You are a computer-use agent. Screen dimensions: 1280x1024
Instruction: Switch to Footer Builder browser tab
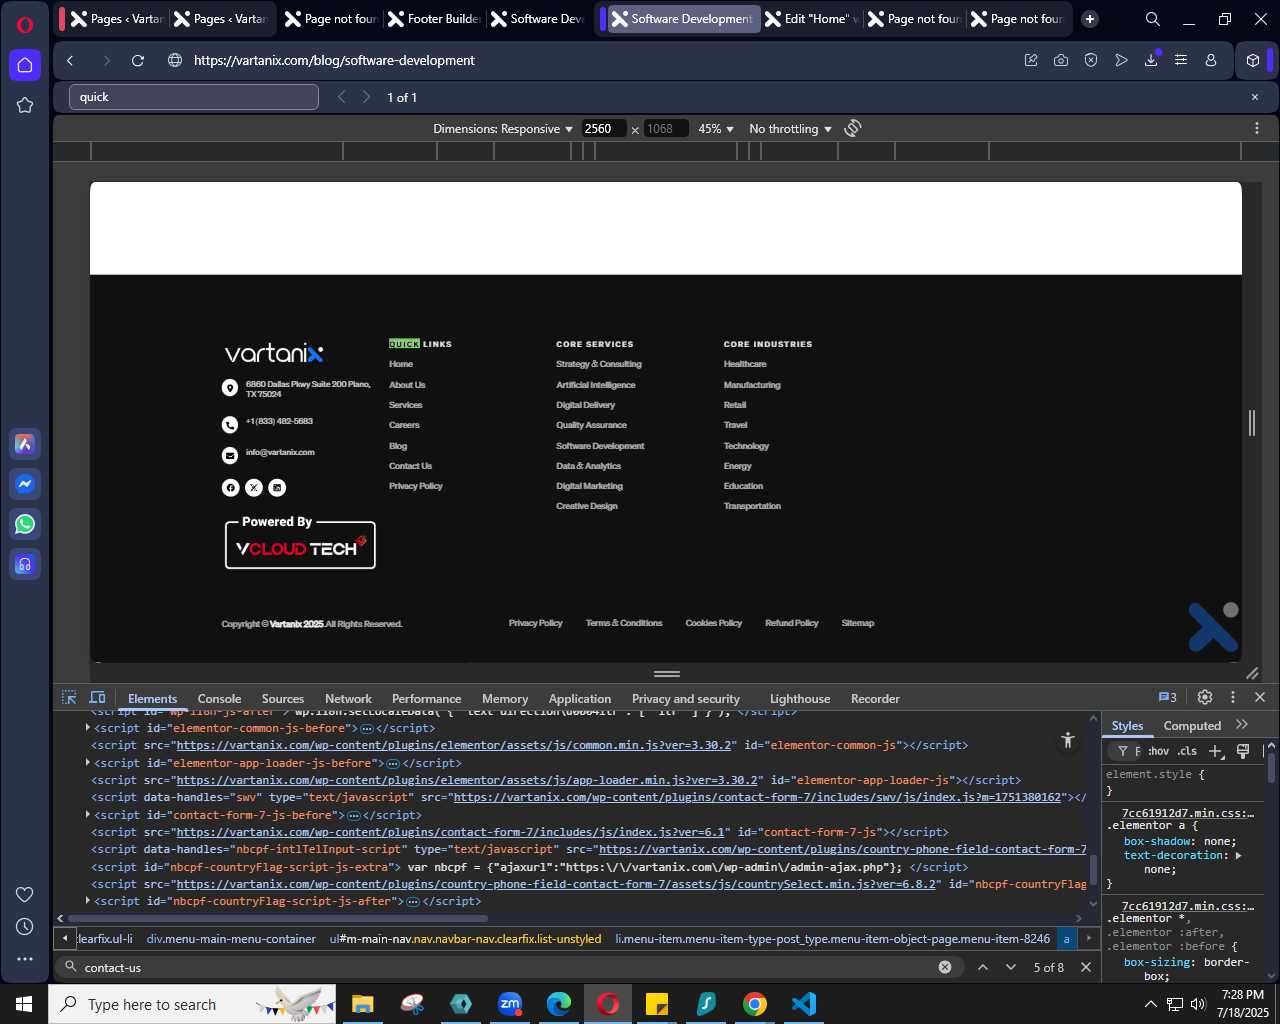434,19
